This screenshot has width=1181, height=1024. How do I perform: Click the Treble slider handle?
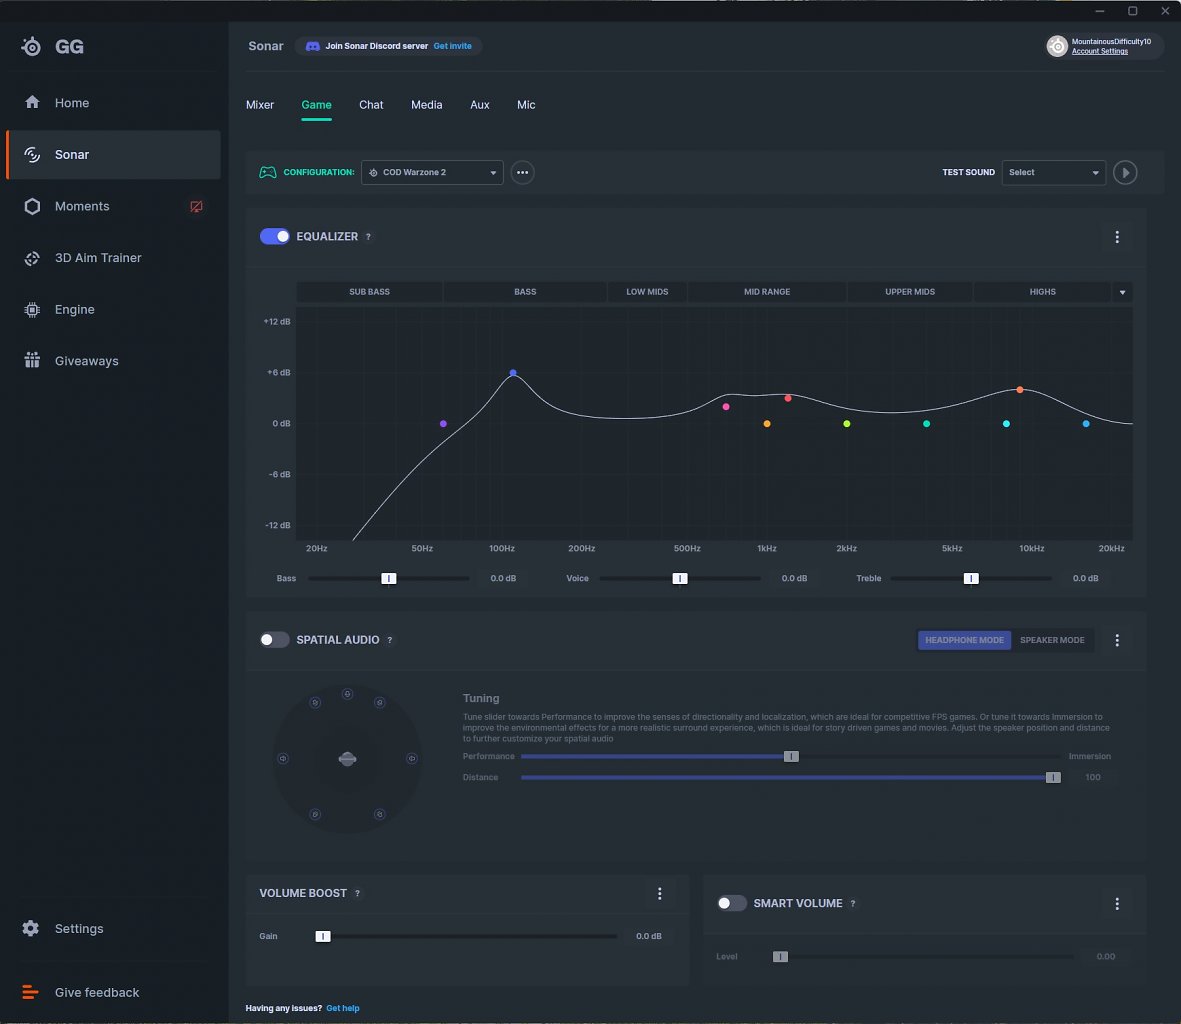coord(971,578)
